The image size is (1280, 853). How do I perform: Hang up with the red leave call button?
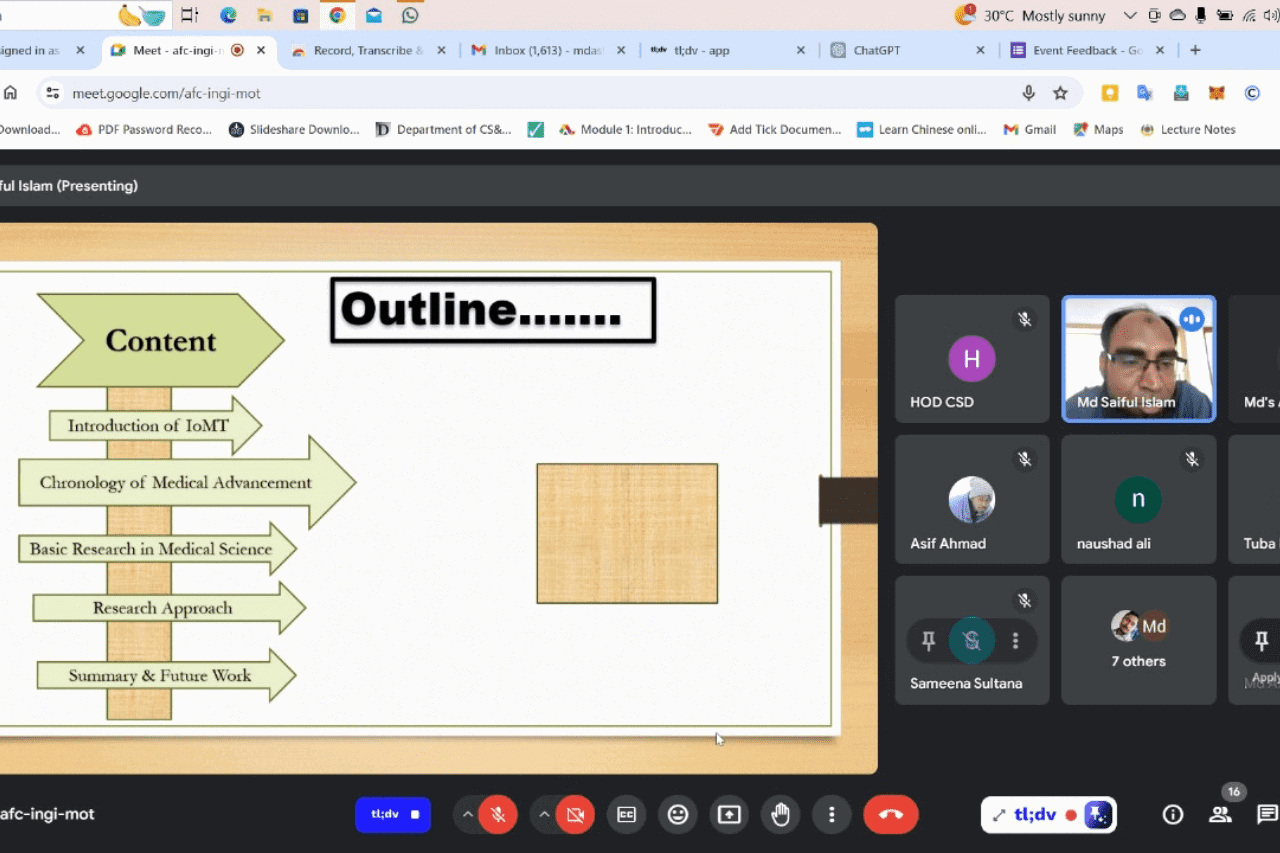[x=890, y=815]
